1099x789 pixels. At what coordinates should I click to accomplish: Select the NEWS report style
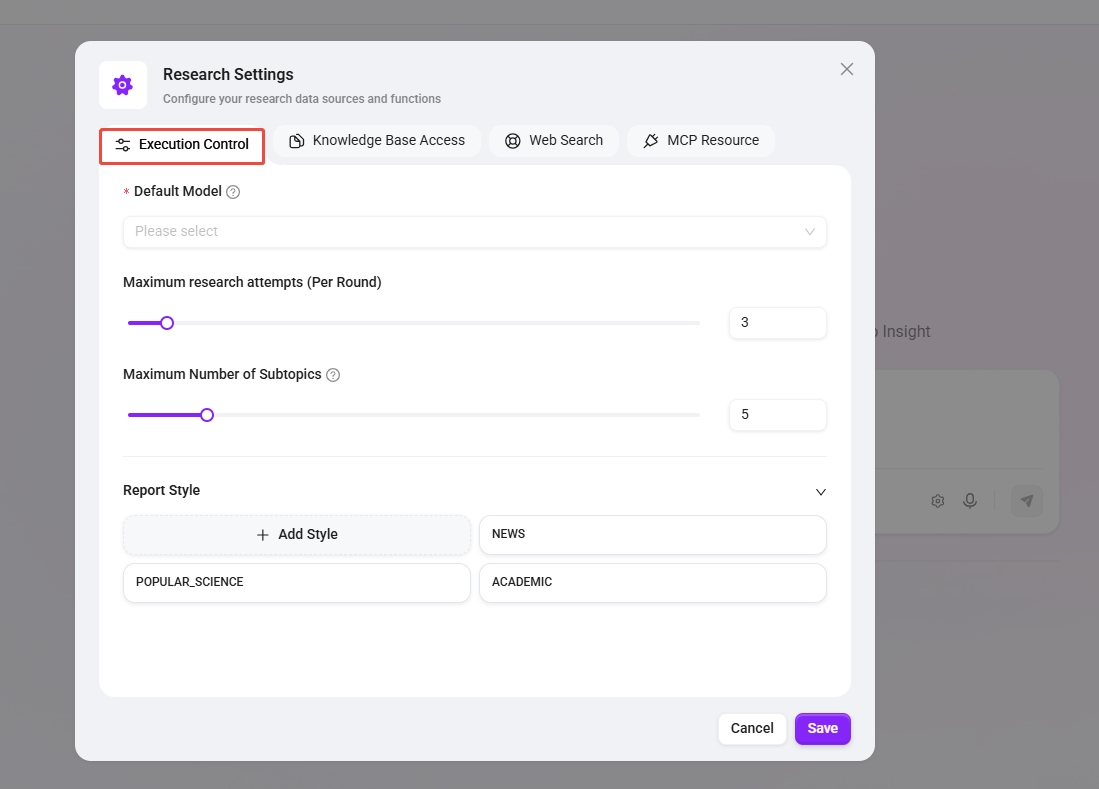pyautogui.click(x=652, y=535)
